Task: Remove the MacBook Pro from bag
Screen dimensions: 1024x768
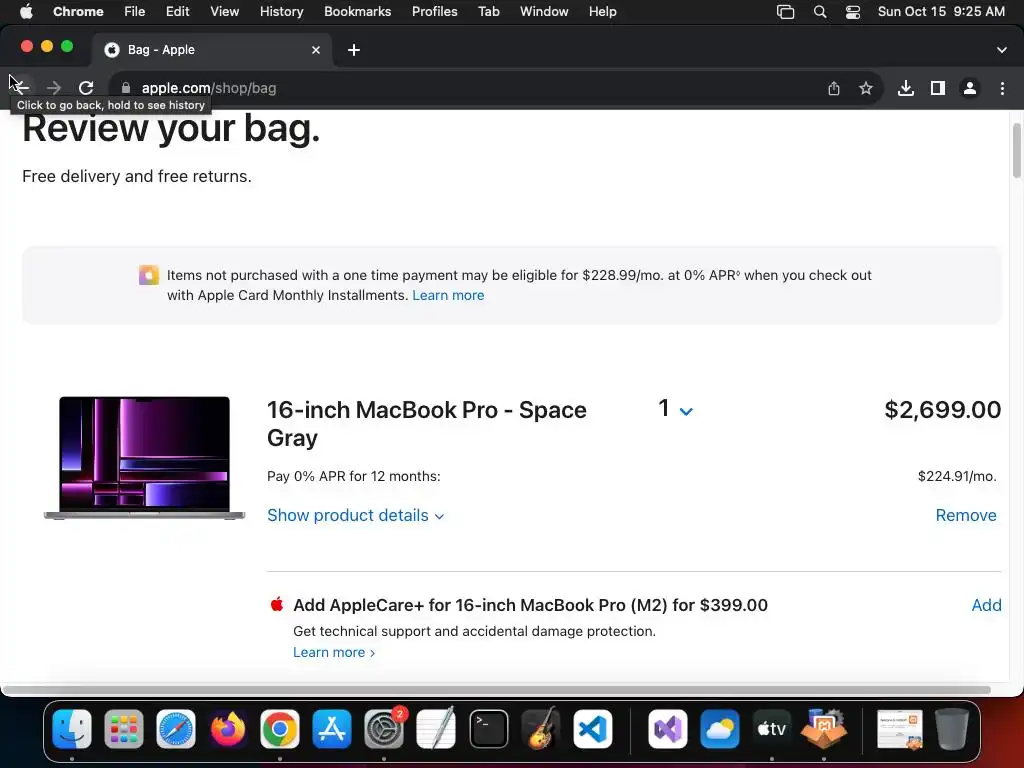Action: coord(966,515)
